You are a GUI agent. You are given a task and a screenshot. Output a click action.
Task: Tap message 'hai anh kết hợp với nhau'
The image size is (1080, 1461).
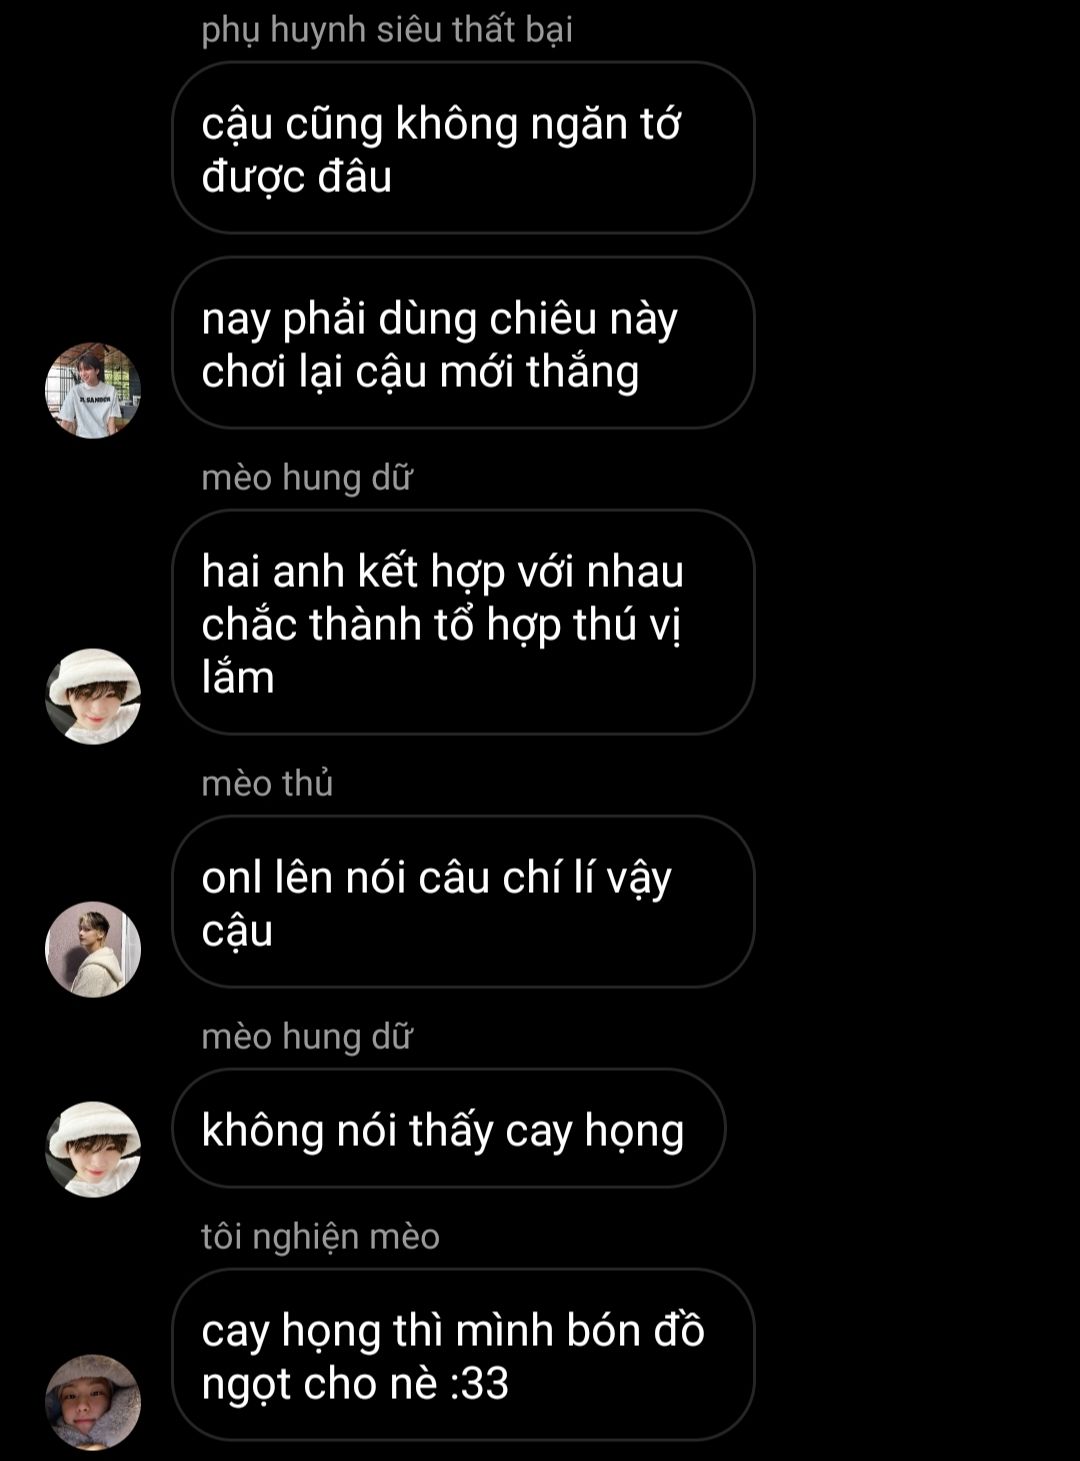[x=463, y=622]
